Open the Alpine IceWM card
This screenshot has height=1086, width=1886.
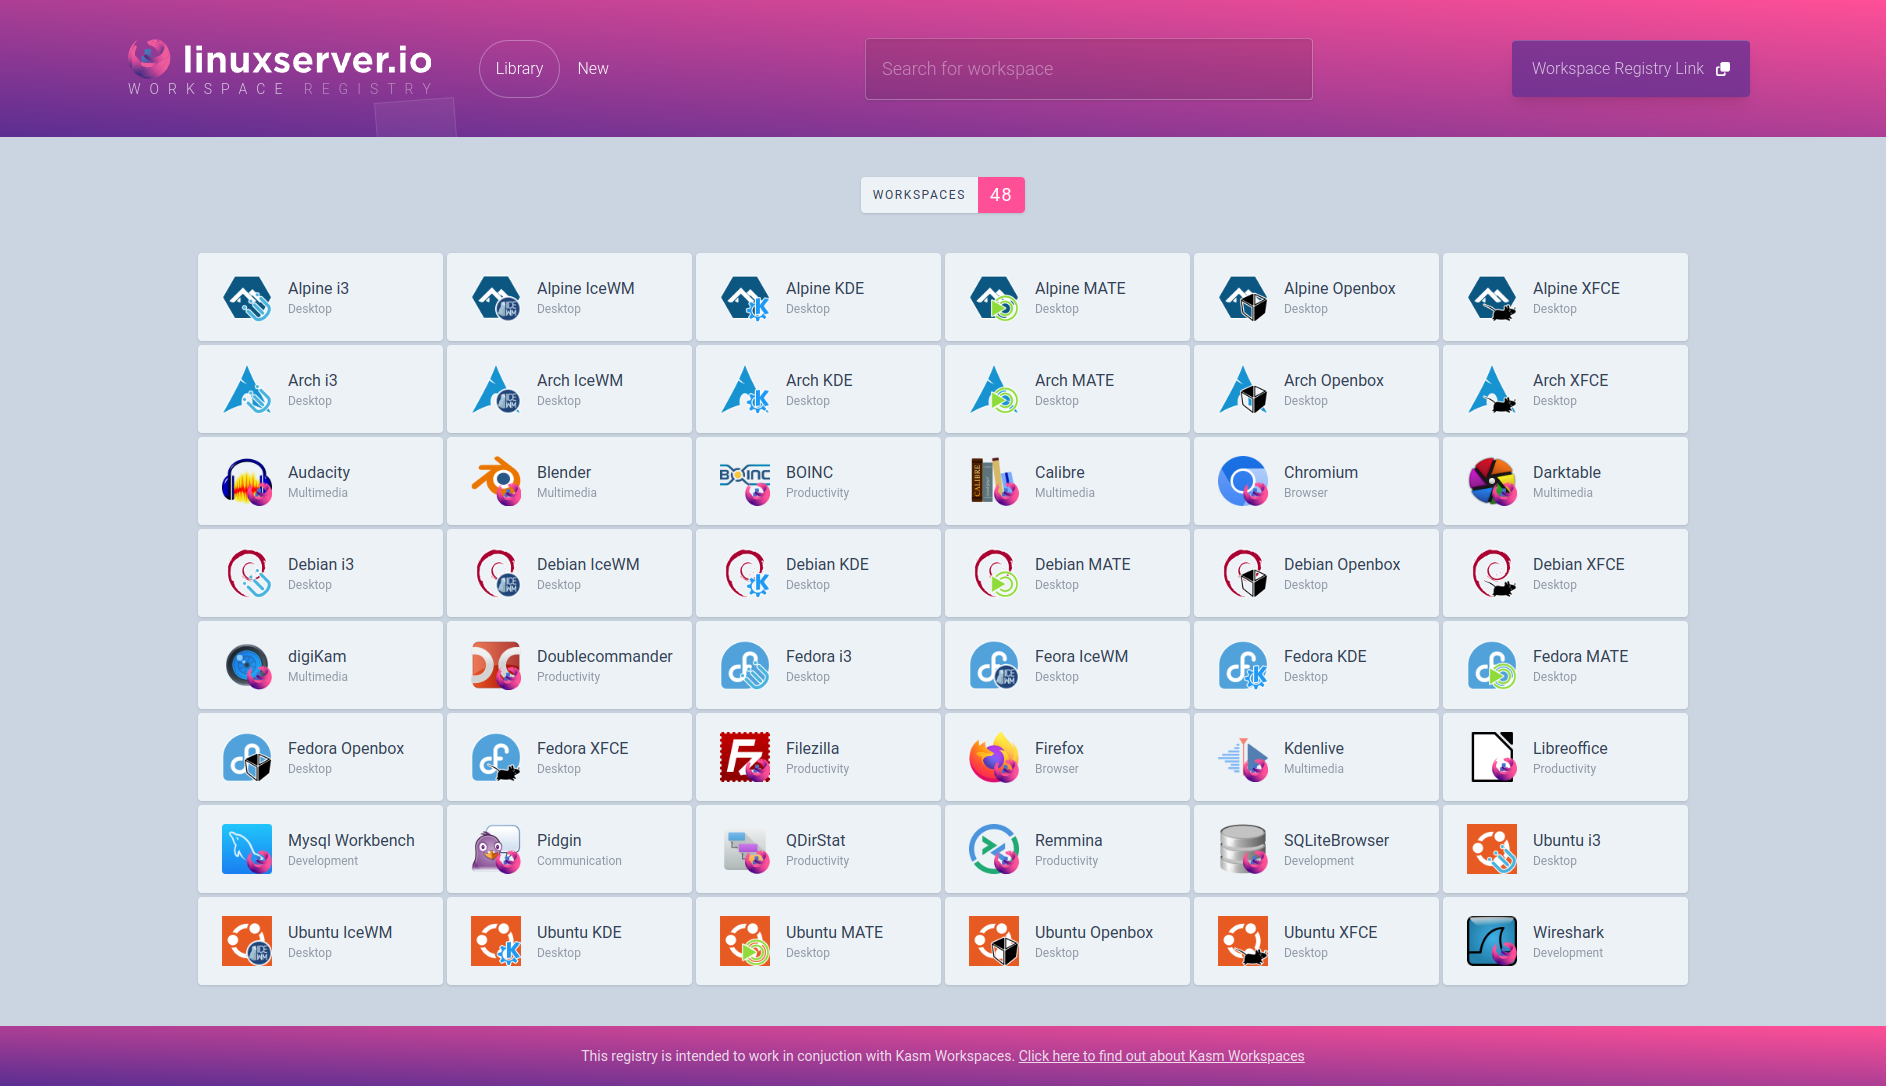(x=569, y=297)
